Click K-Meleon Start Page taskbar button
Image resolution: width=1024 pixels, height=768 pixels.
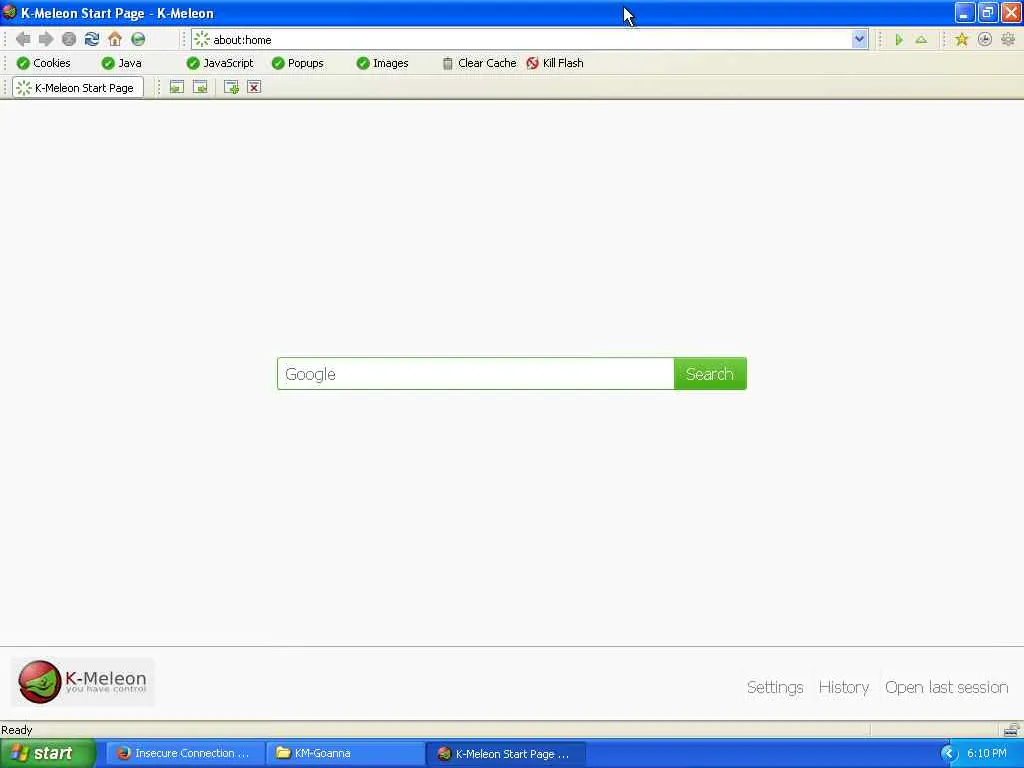click(x=506, y=754)
